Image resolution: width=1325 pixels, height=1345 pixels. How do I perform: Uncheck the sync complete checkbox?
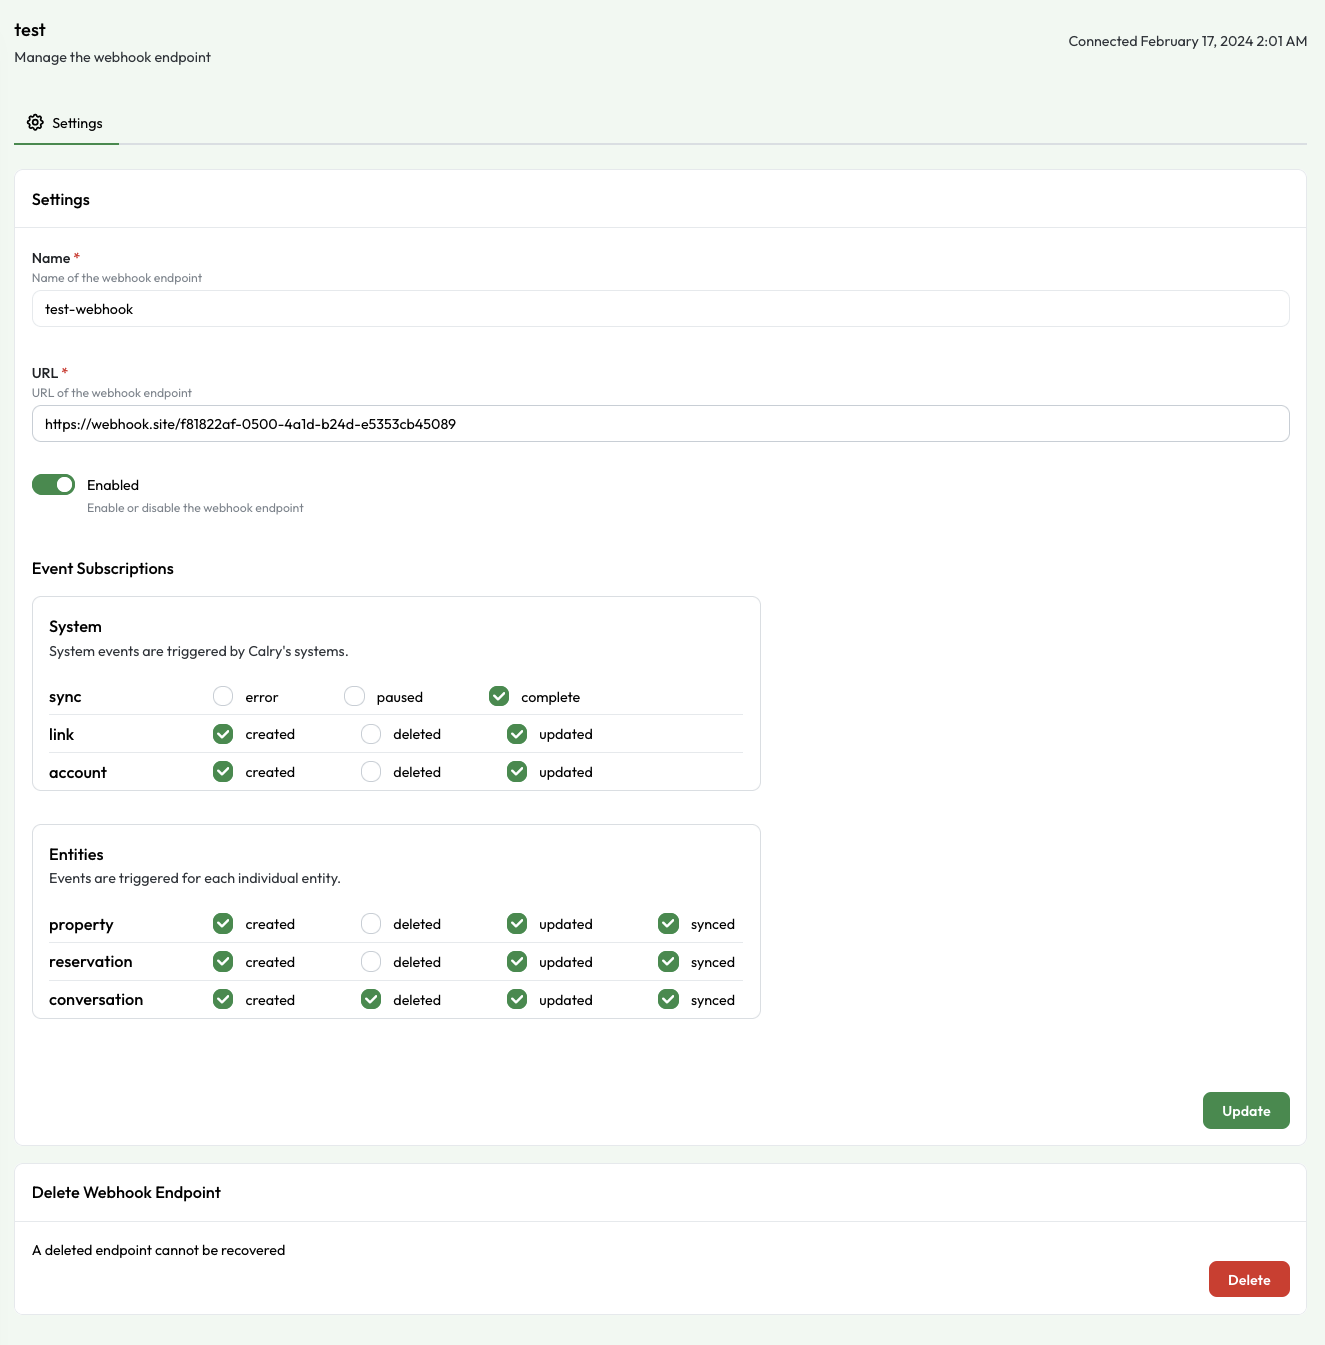click(x=499, y=696)
